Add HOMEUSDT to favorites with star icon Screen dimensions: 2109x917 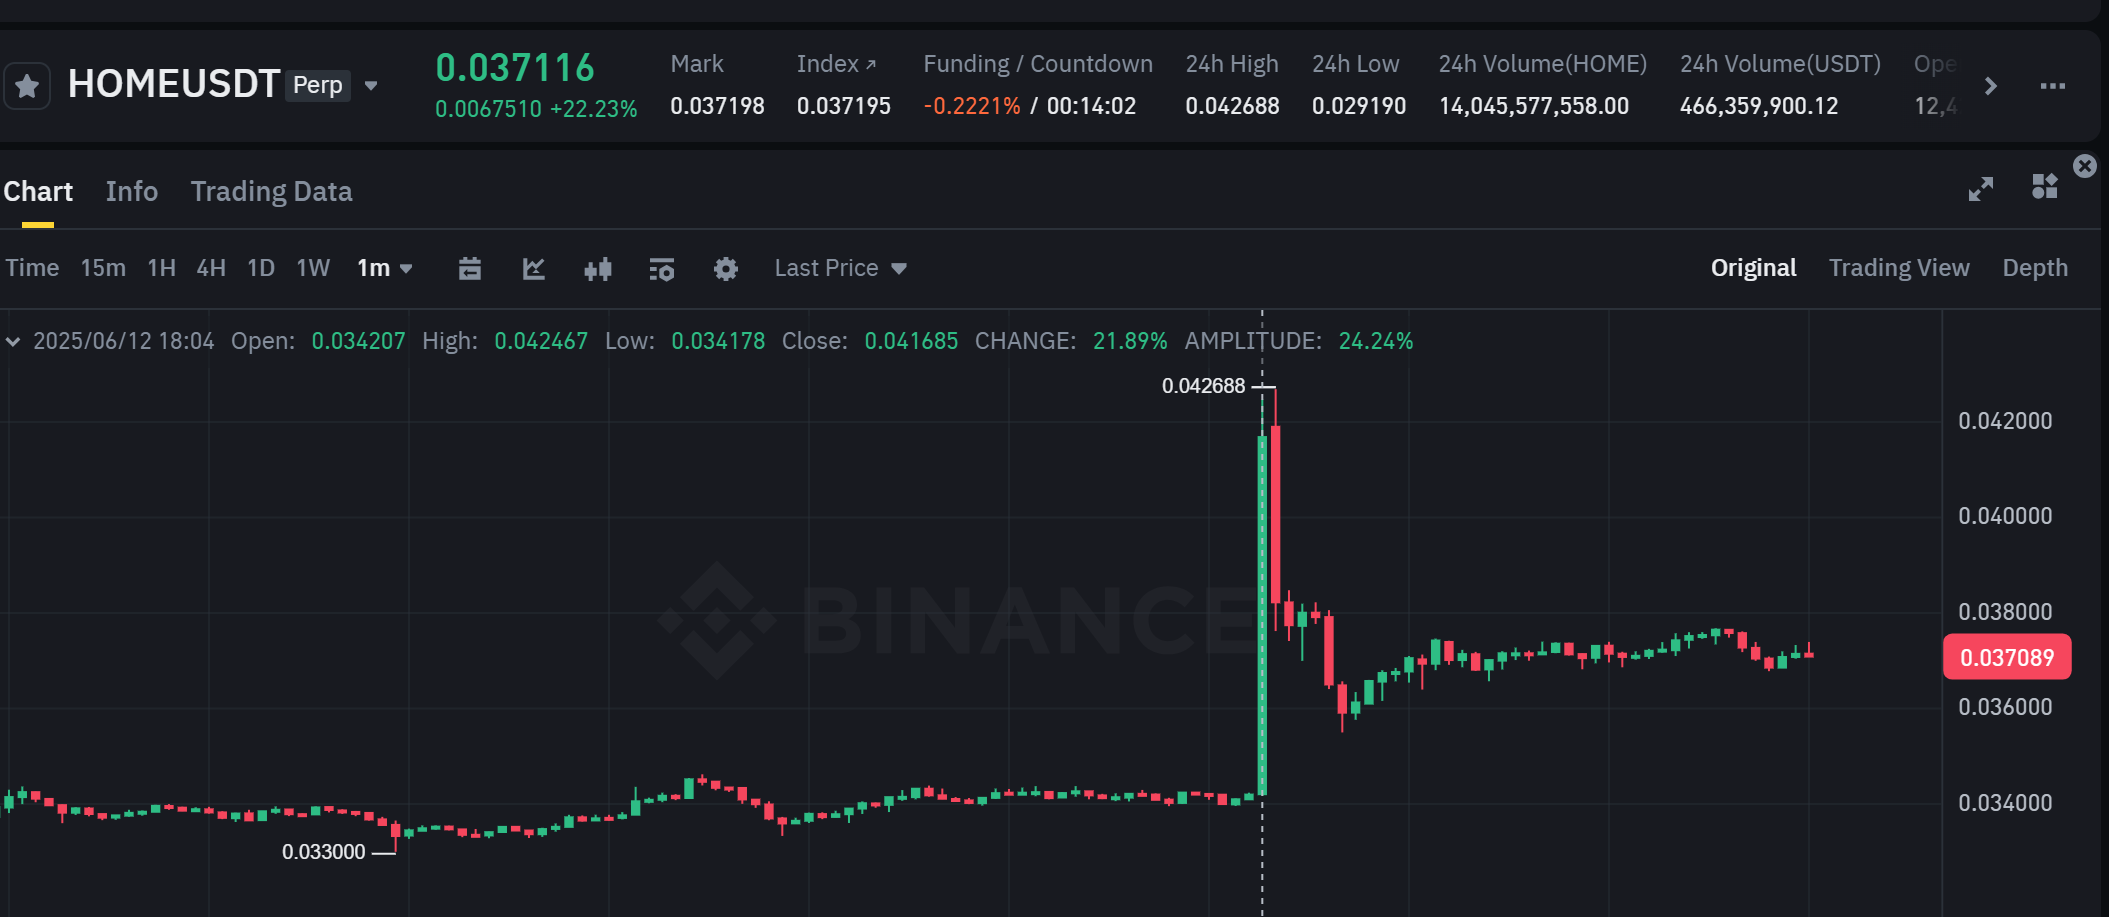(27, 86)
